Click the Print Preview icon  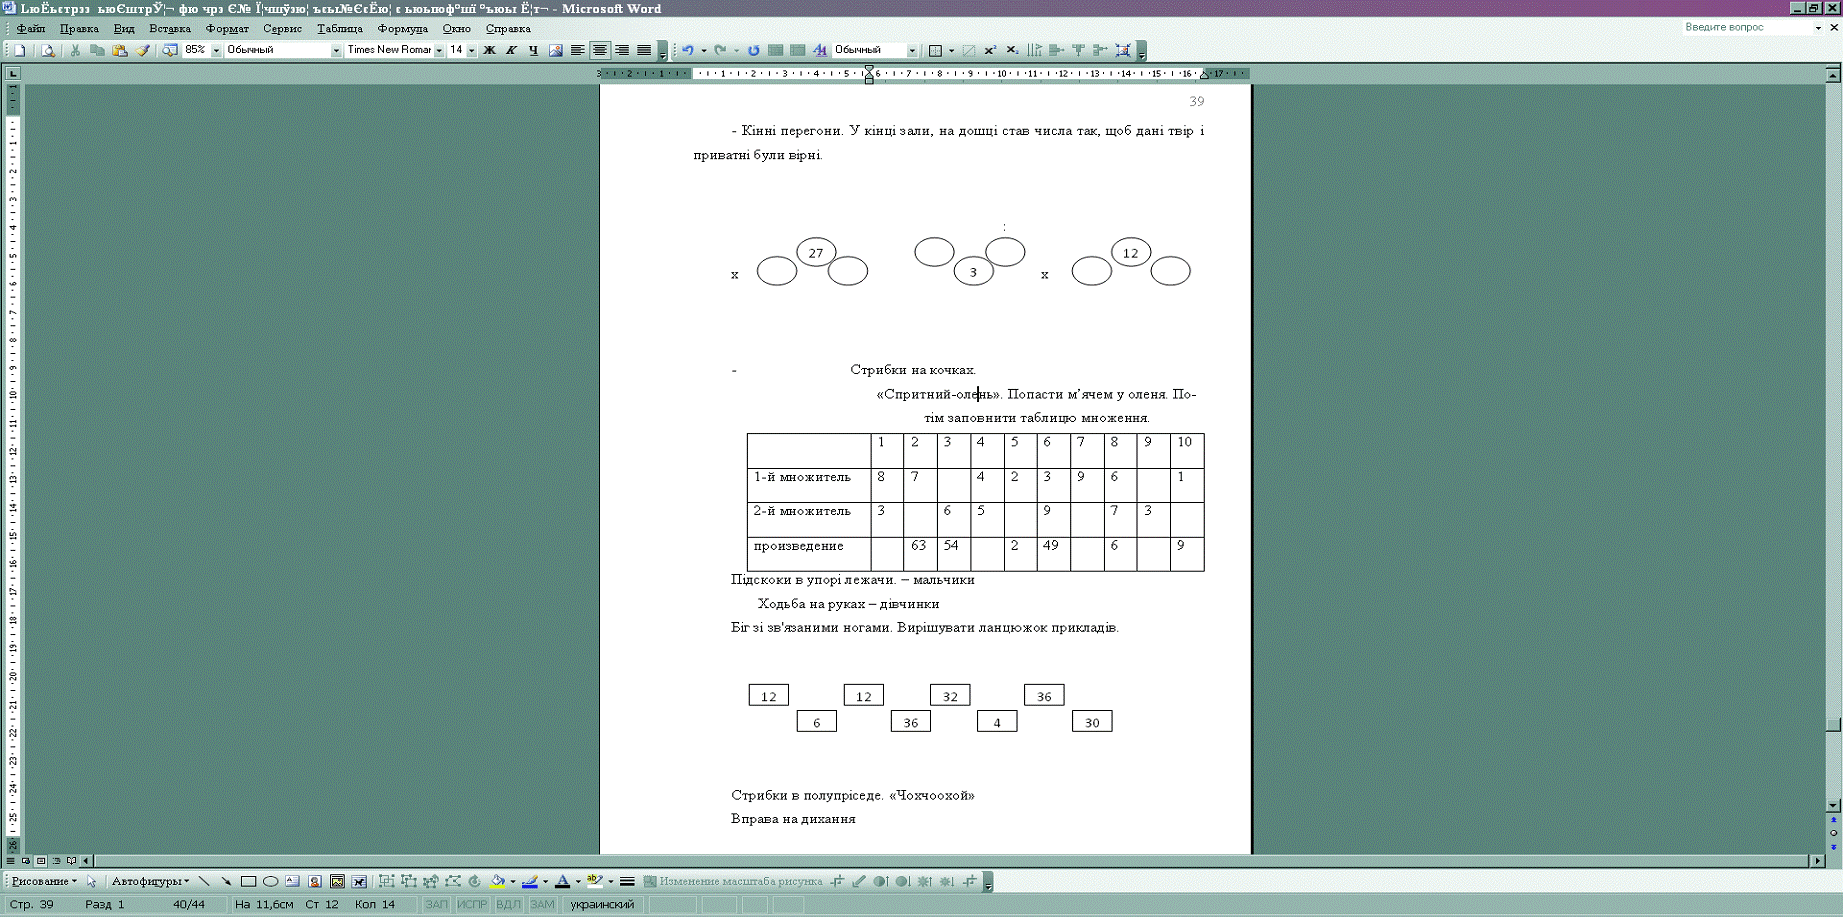48,50
